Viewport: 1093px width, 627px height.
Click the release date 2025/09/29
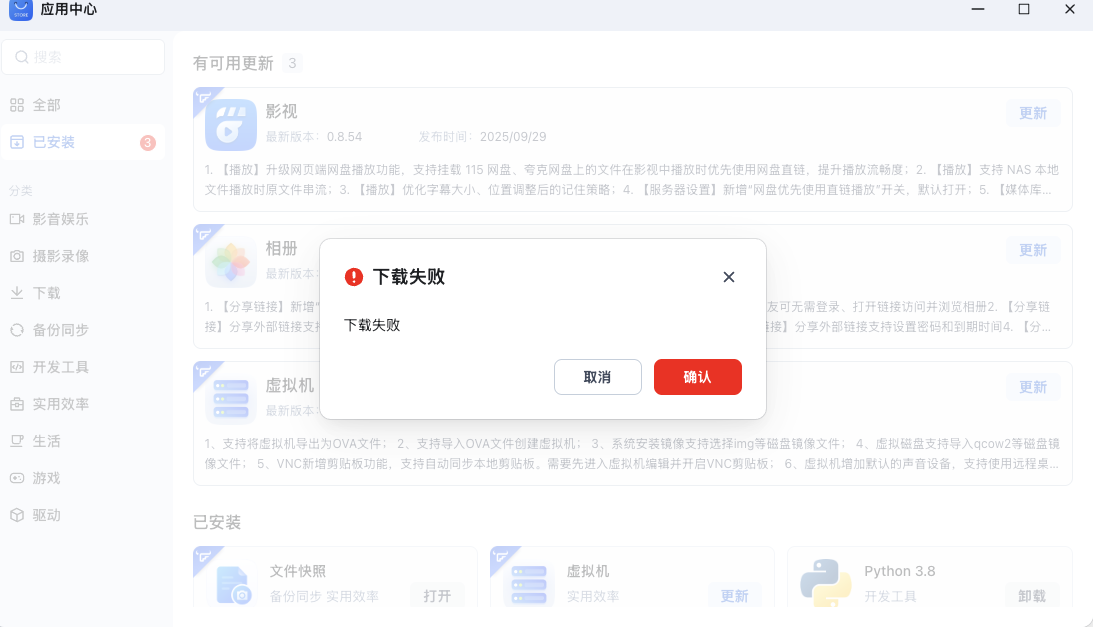[x=513, y=137]
